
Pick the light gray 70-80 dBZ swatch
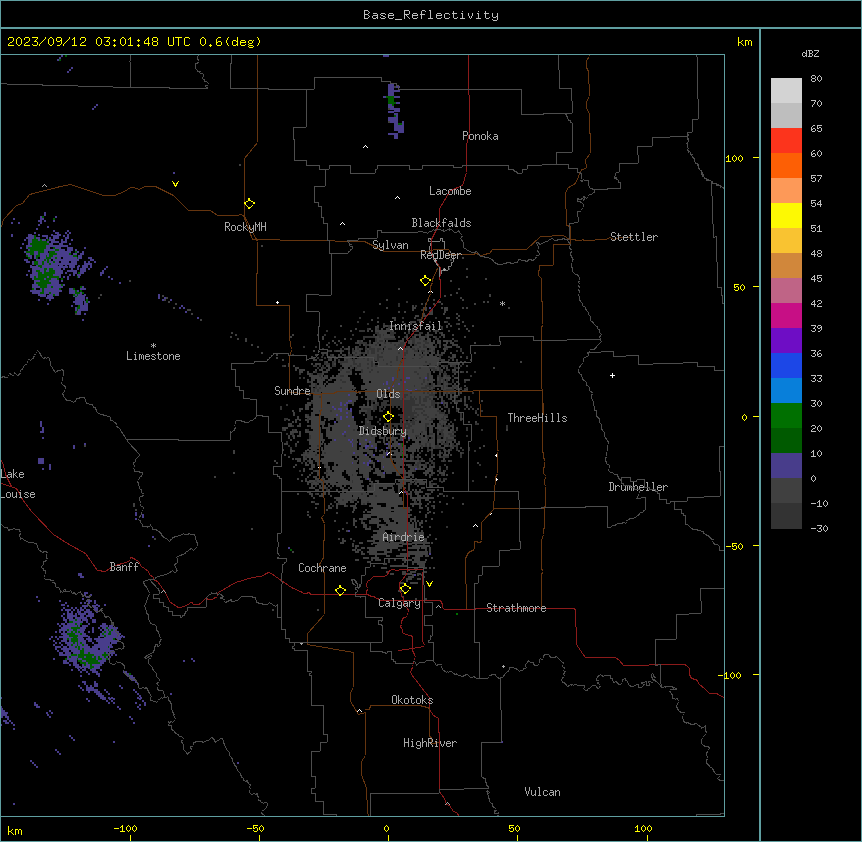point(786,90)
